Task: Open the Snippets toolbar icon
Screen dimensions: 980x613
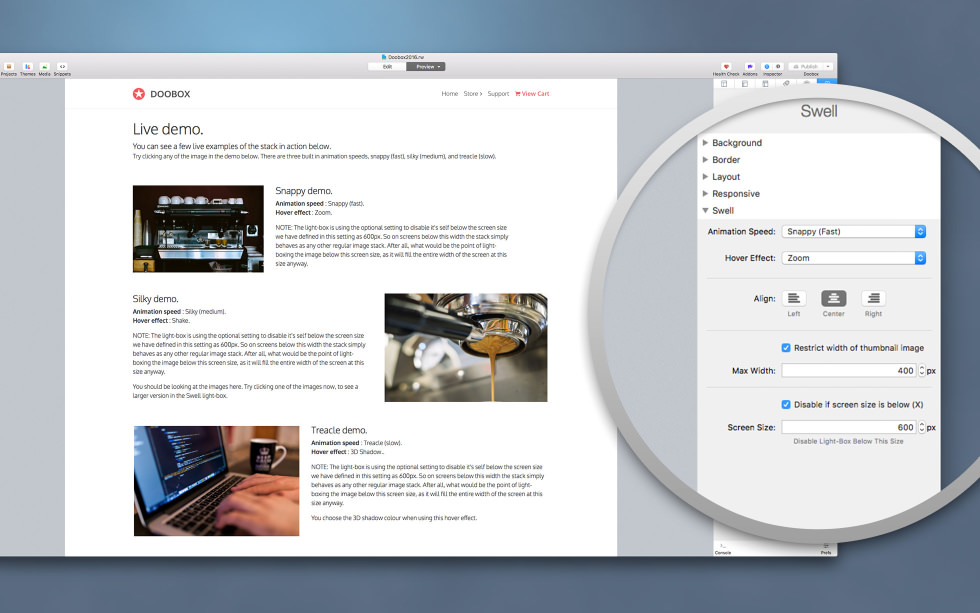Action: [x=62, y=66]
